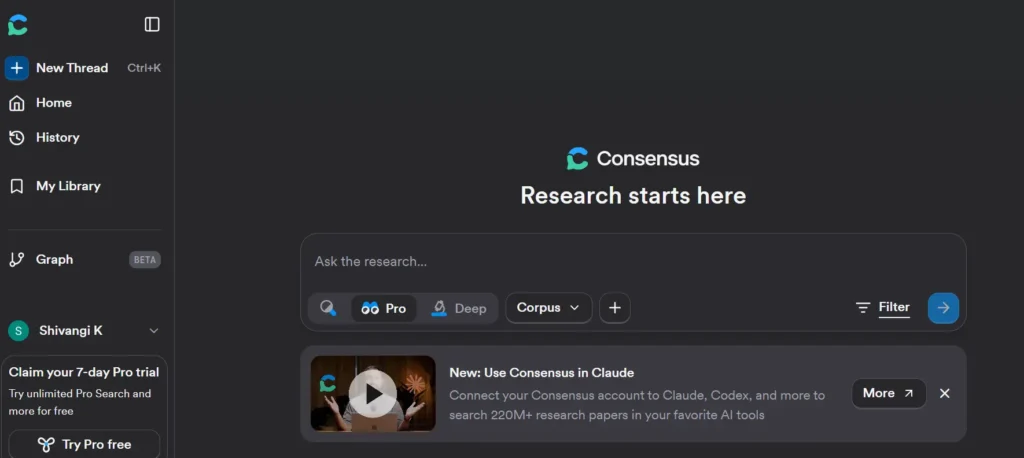Click the bookmark icon beside My Library
This screenshot has height=458, width=1024.
[17, 186]
